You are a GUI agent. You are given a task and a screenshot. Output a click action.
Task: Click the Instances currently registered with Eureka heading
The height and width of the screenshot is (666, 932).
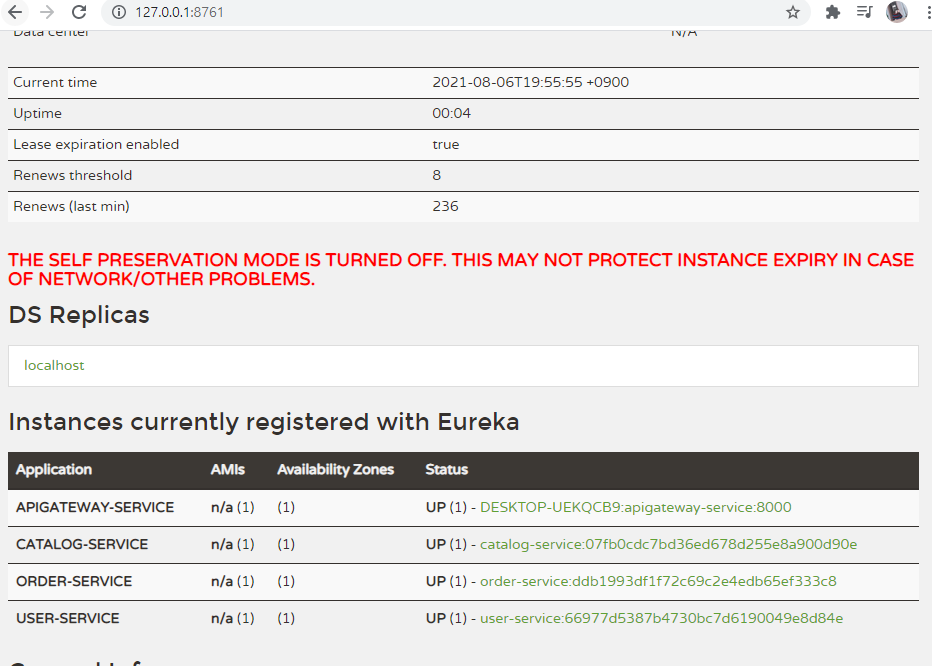coord(264,422)
